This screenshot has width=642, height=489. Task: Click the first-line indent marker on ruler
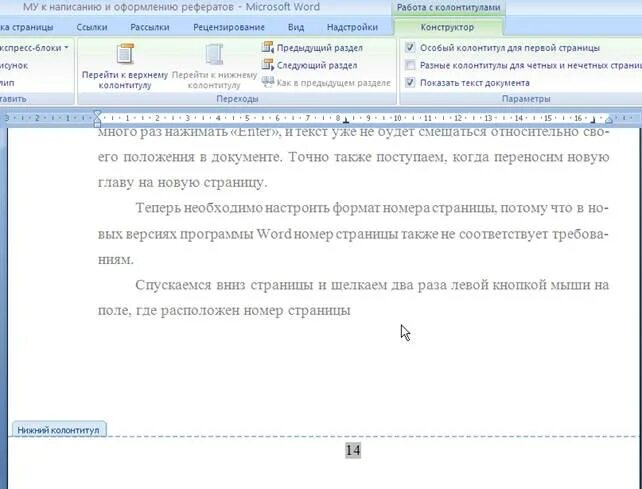pyautogui.click(x=97, y=114)
